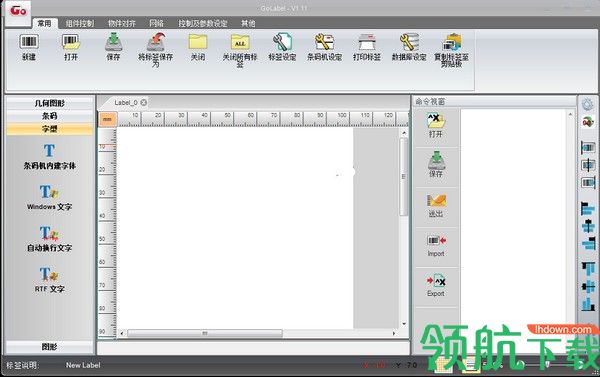The image size is (600, 377).
Task: Click the red-green icon below the gear
Action: [x=588, y=122]
